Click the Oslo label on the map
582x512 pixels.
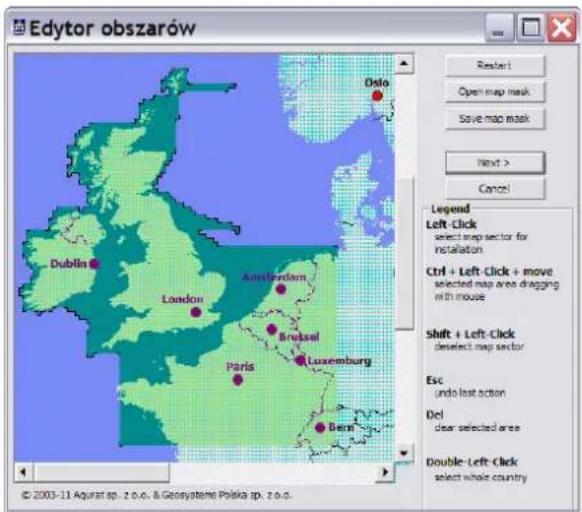[x=376, y=82]
